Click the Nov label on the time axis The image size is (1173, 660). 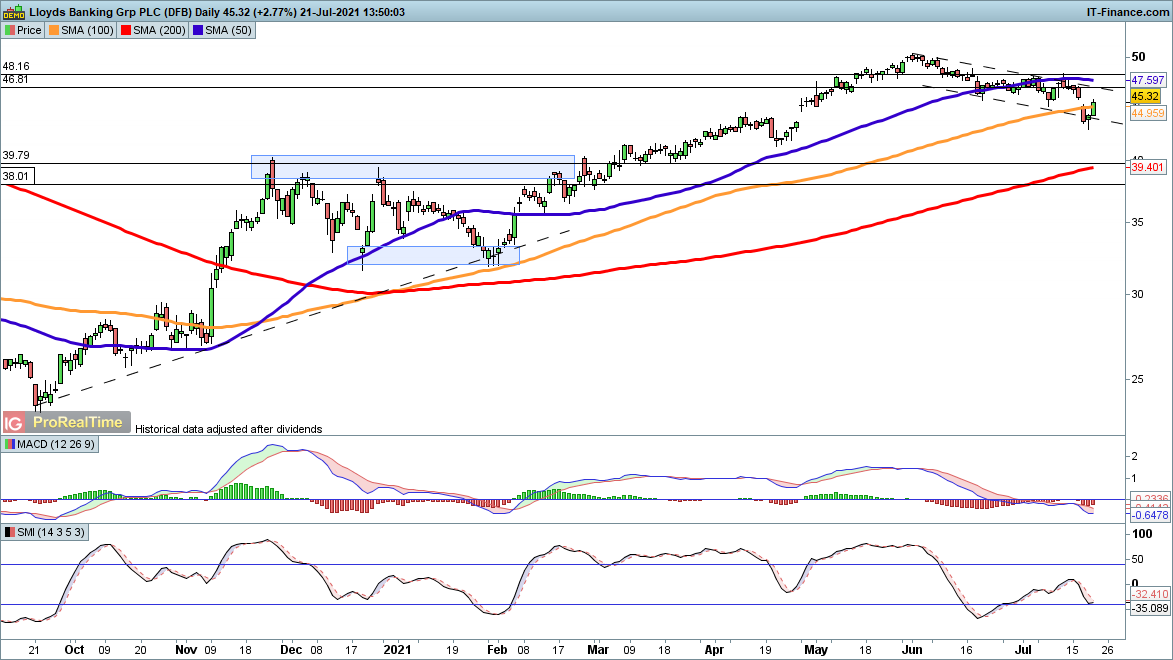[x=186, y=650]
